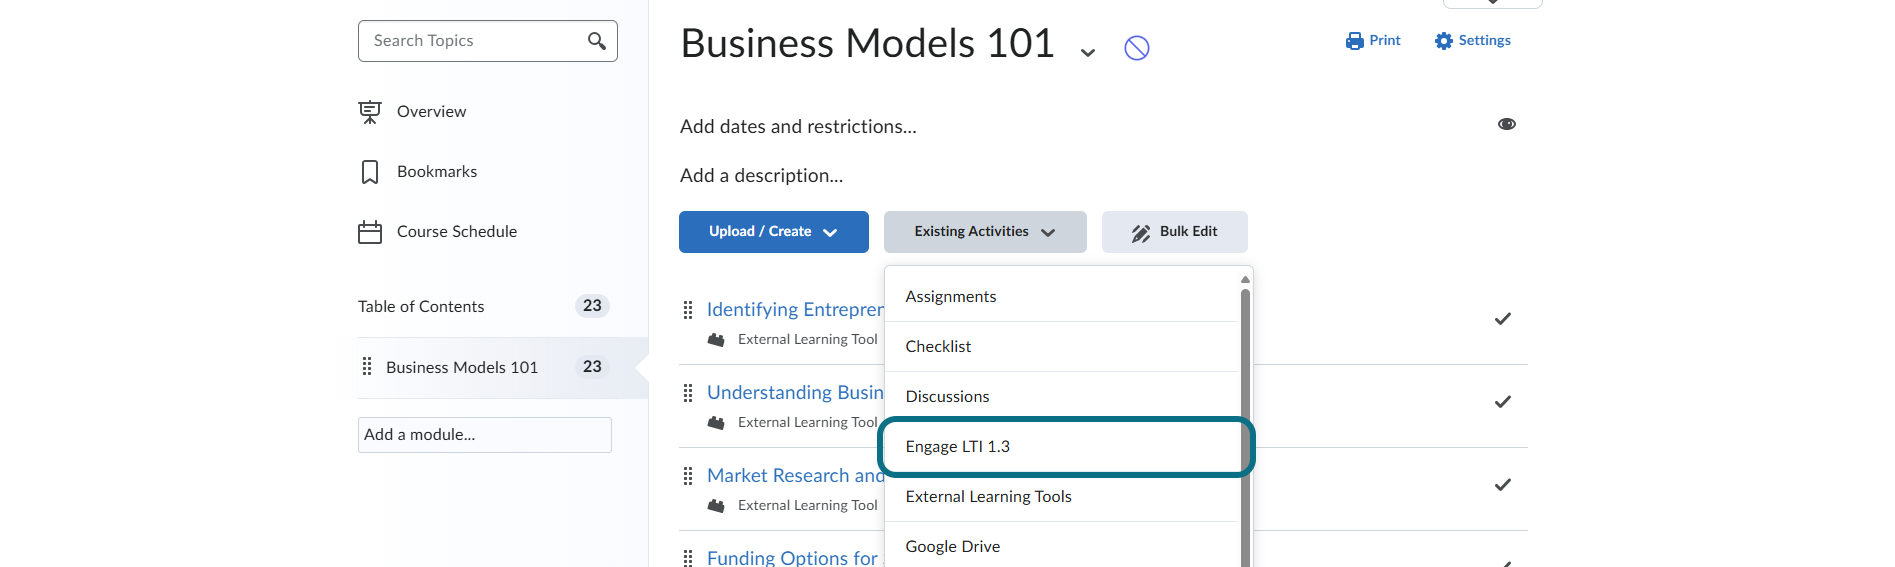1895x567 pixels.
Task: Click the draft status circle-slash icon next to title
Action: pos(1137,48)
